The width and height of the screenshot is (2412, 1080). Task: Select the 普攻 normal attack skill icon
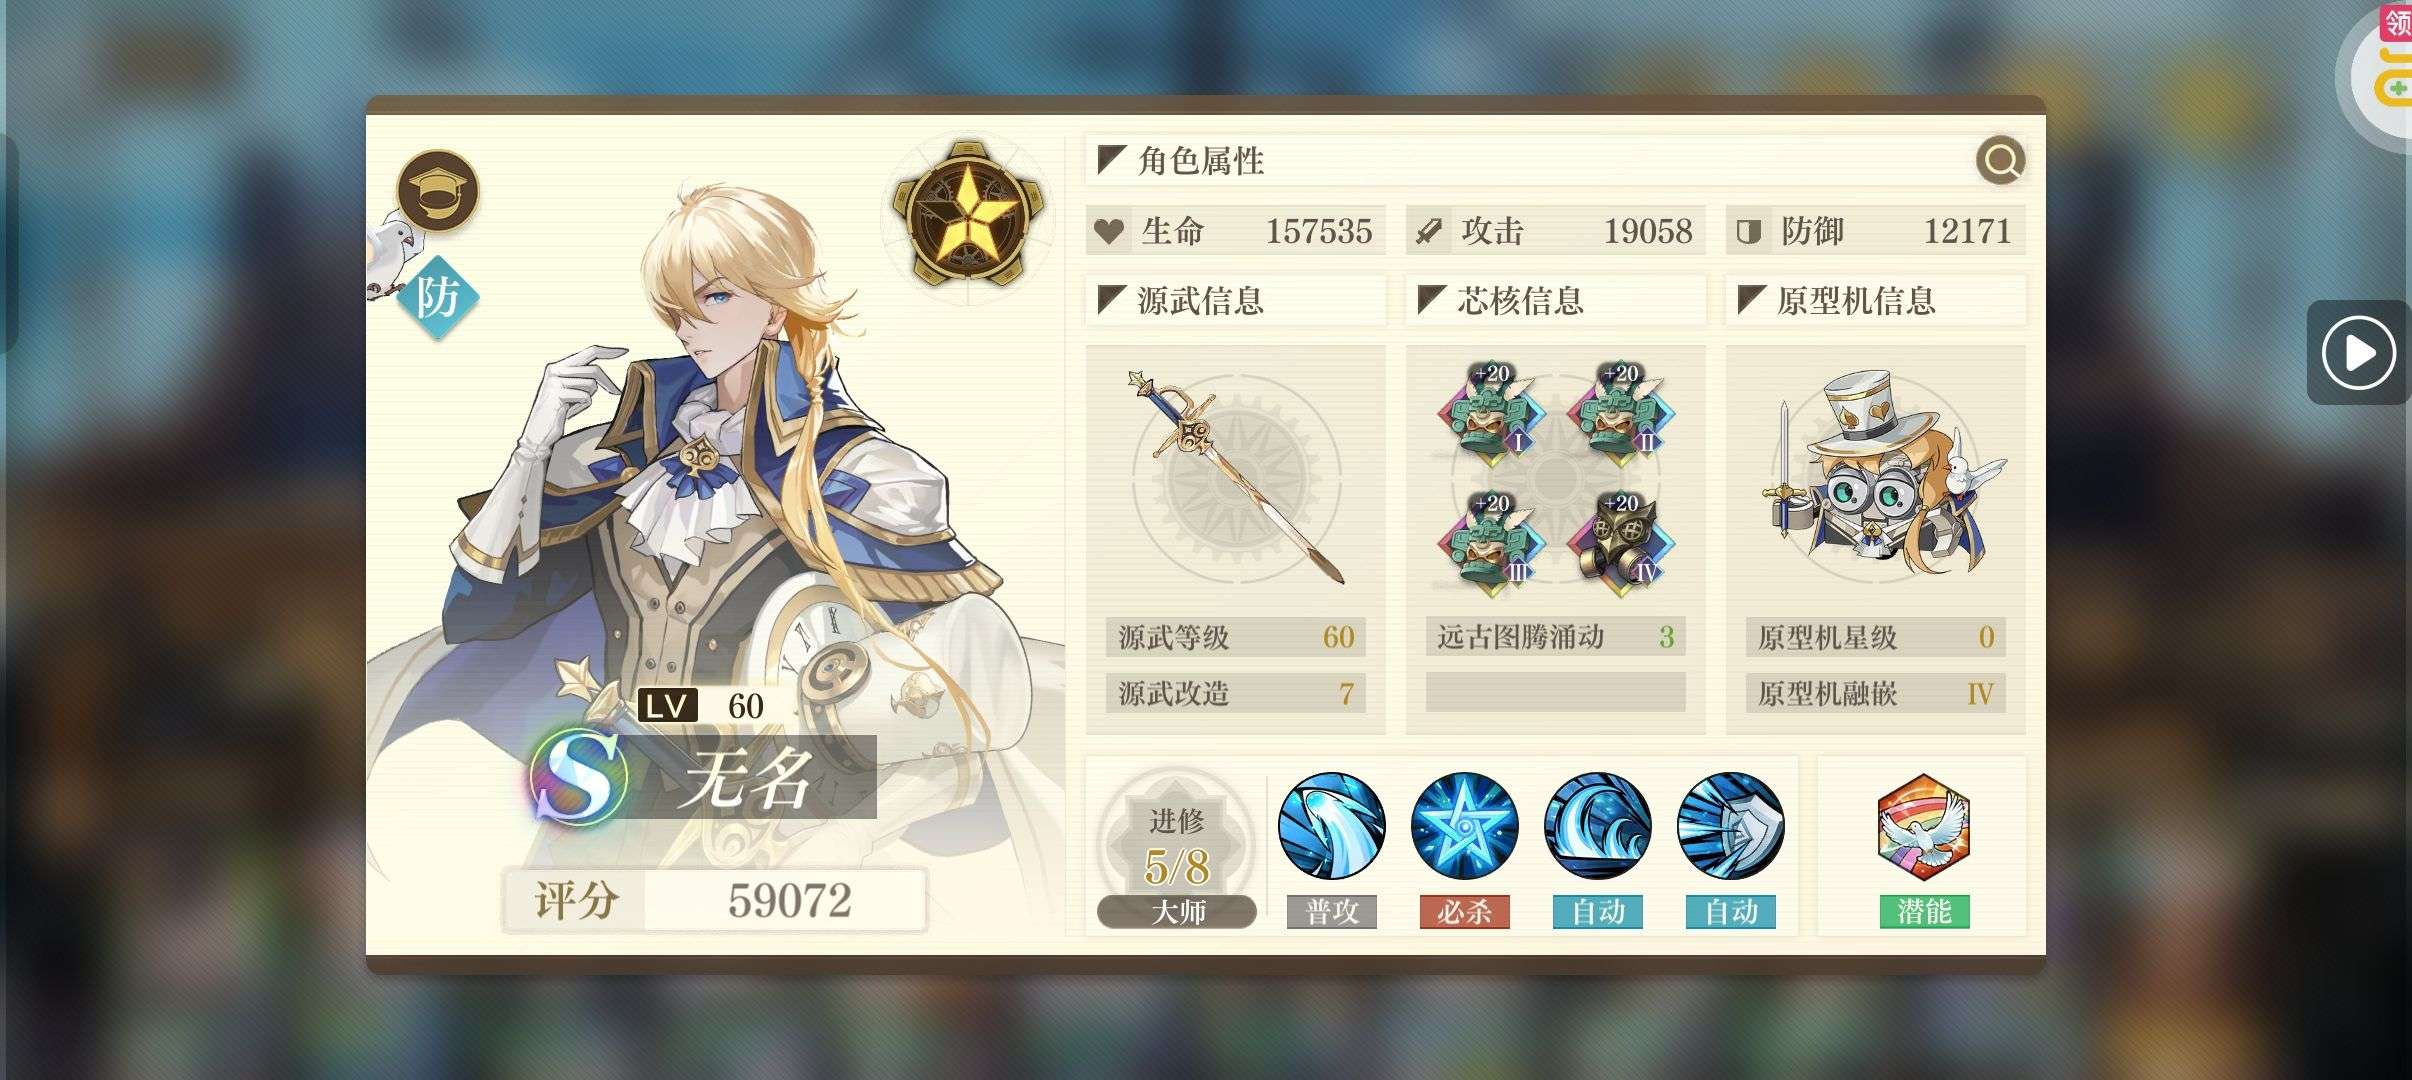point(1331,826)
